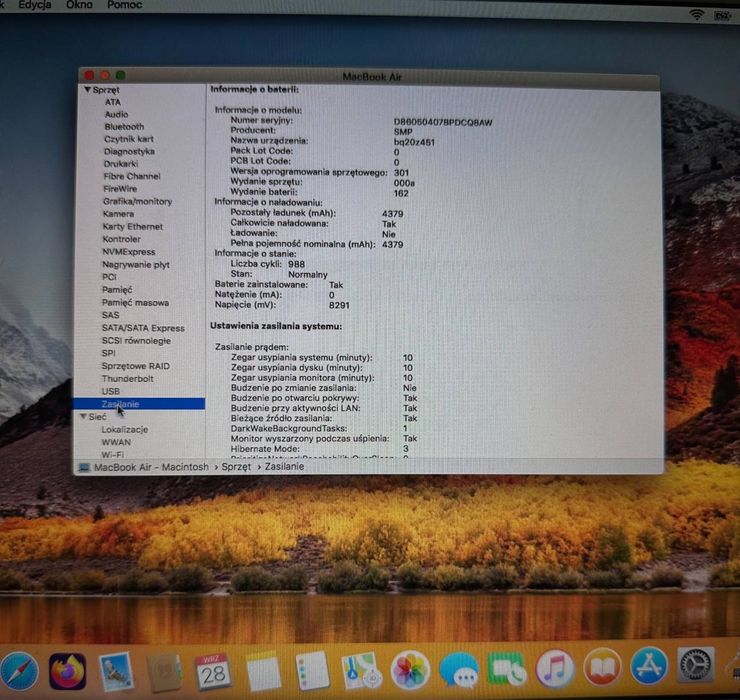740x700 pixels.
Task: Select Fibre Channel in the sidebar
Action: click(132, 176)
